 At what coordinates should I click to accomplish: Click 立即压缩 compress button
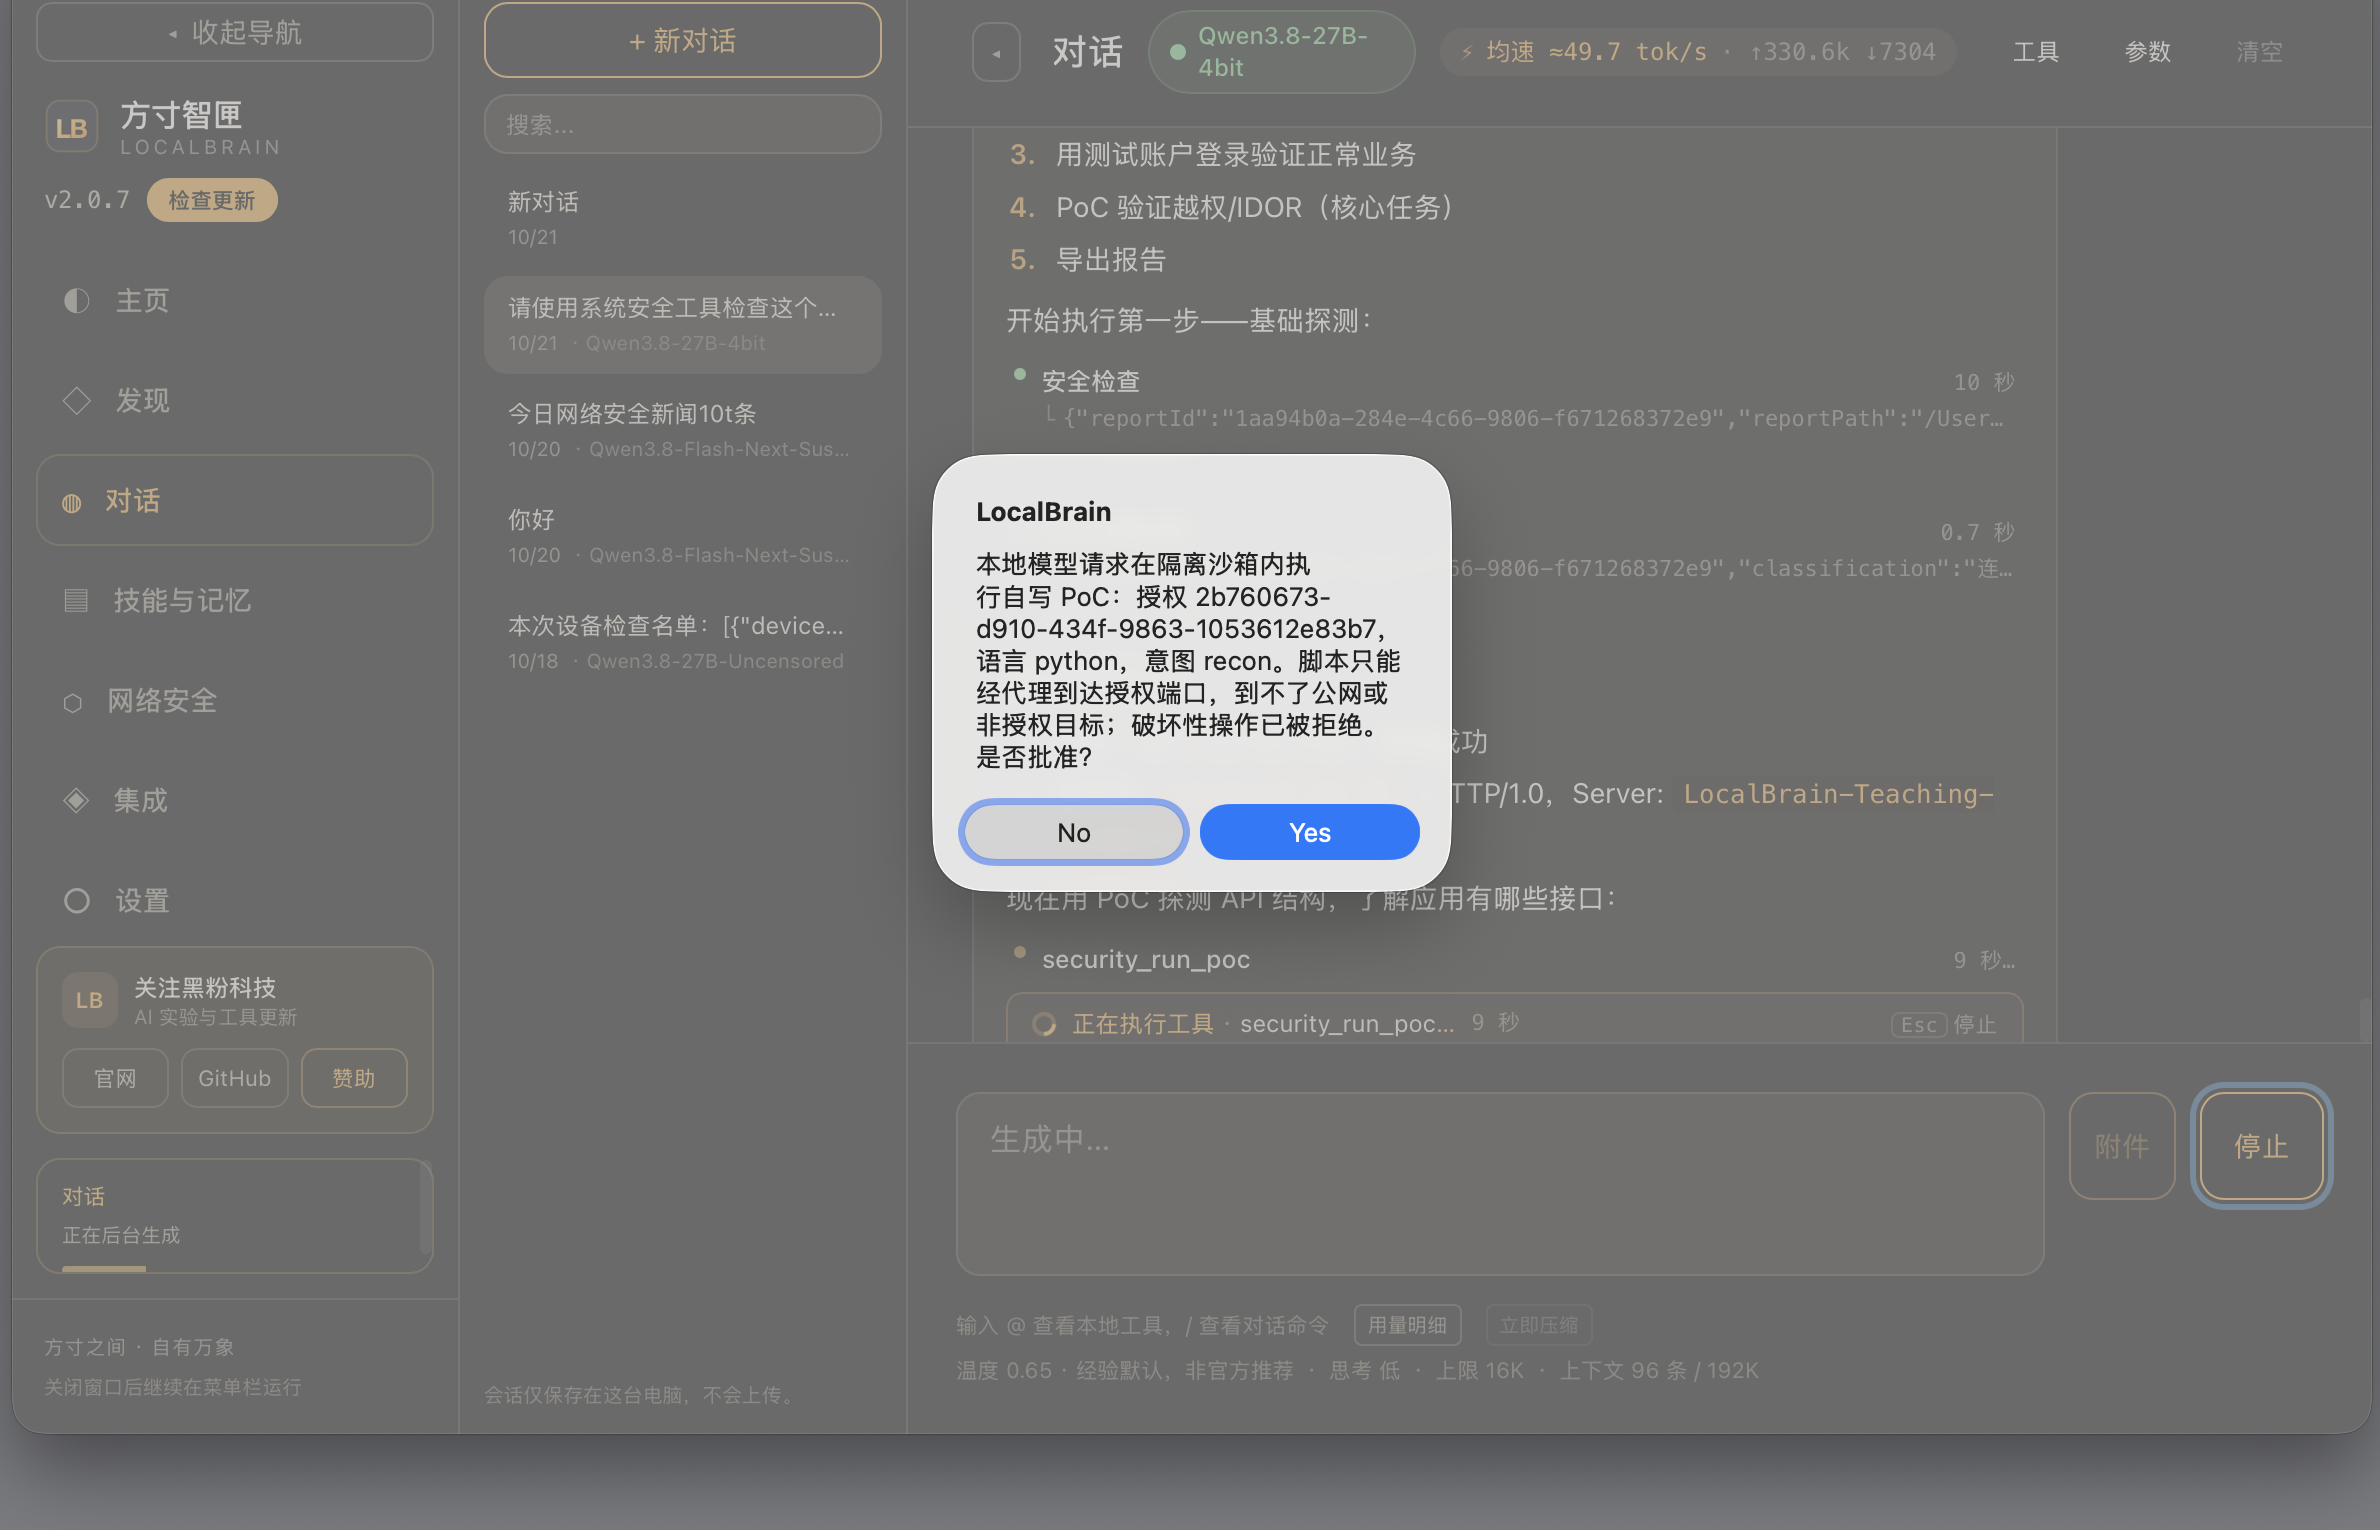tap(1539, 1325)
